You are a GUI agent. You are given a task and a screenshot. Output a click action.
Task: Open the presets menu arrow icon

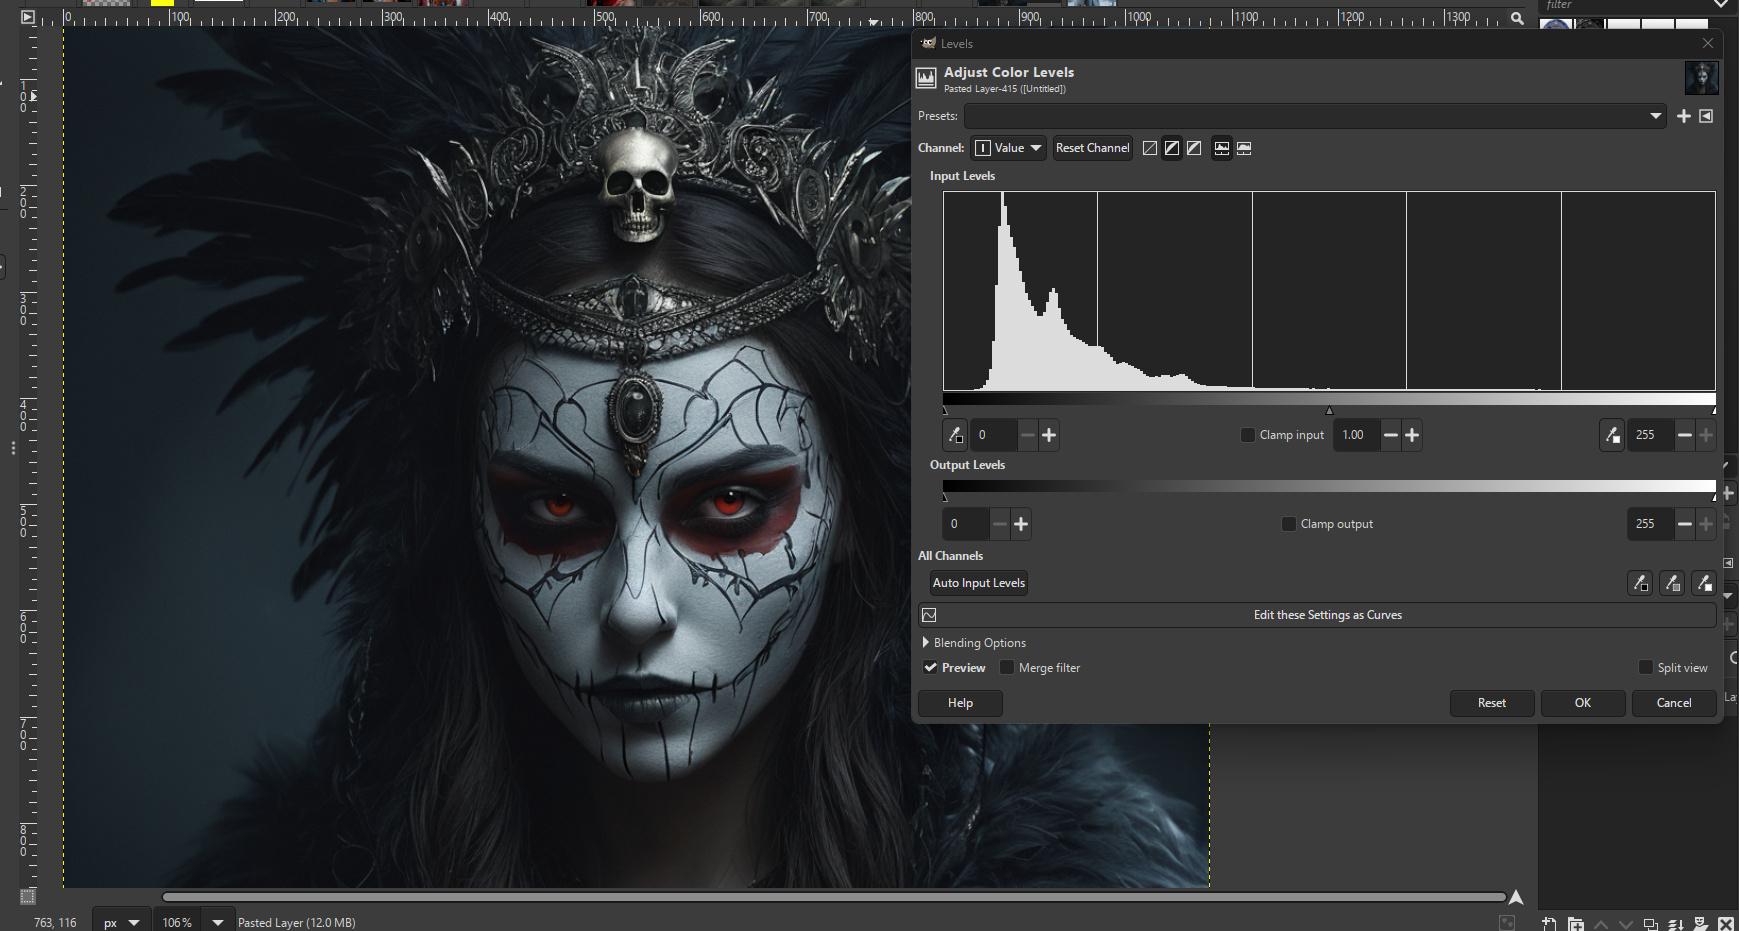point(1706,116)
